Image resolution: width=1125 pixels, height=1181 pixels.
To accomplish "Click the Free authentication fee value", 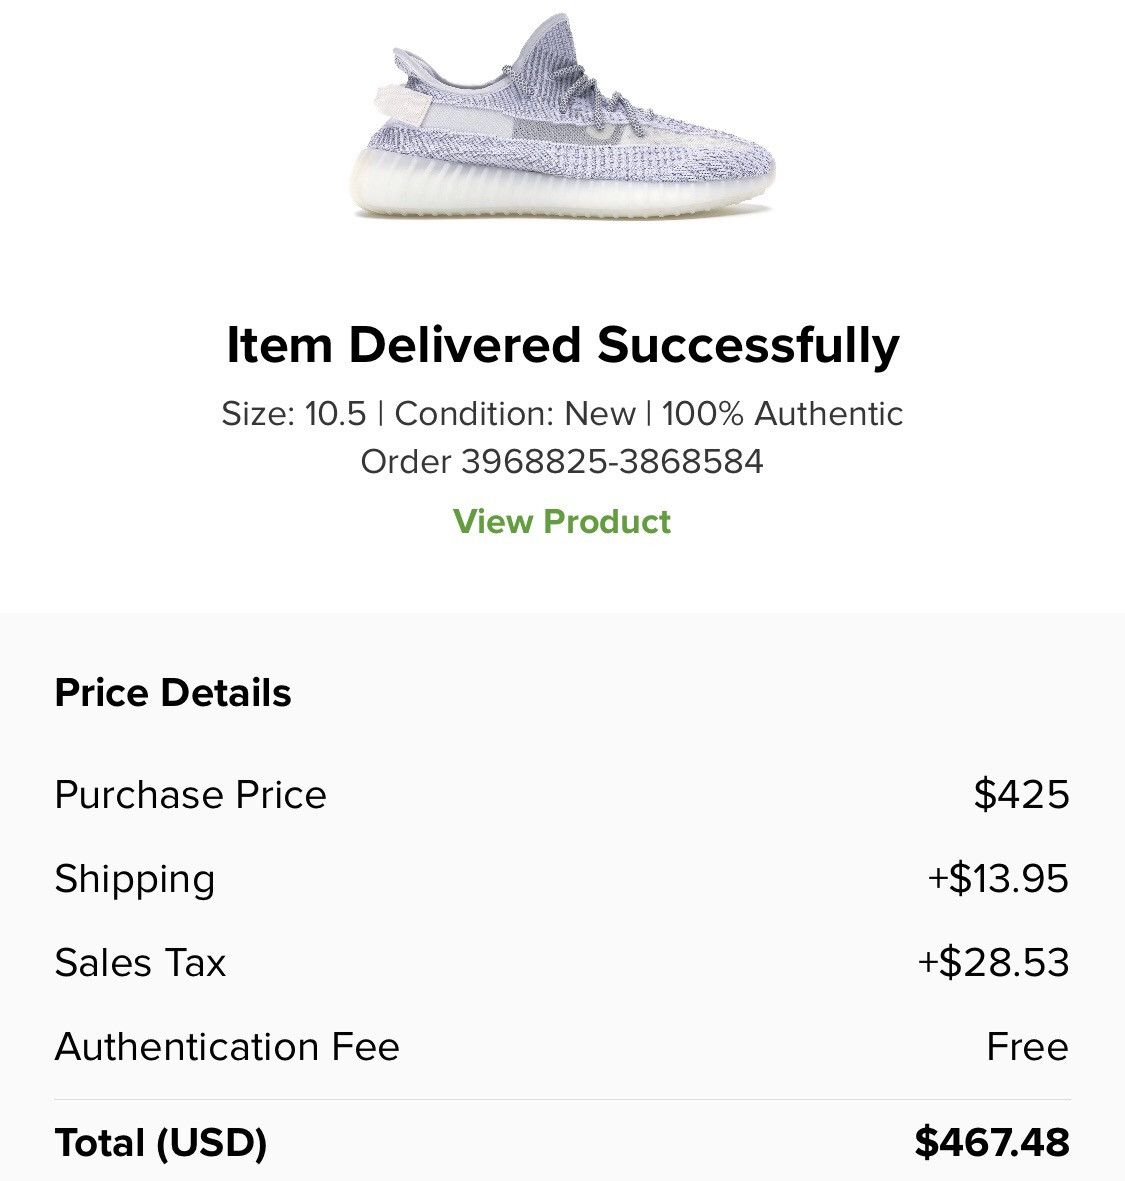I will (x=1027, y=1047).
